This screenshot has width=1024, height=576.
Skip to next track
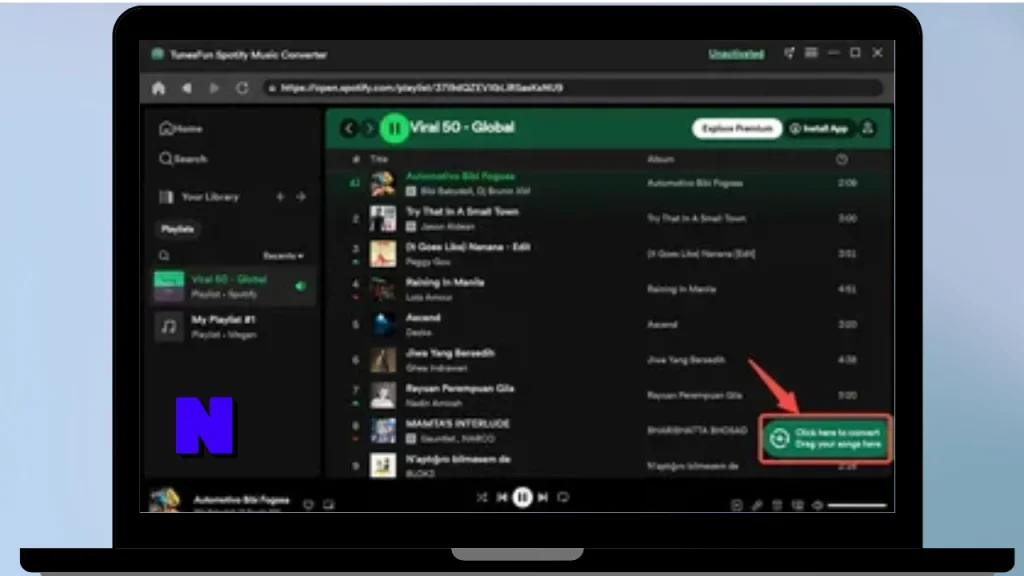543,498
